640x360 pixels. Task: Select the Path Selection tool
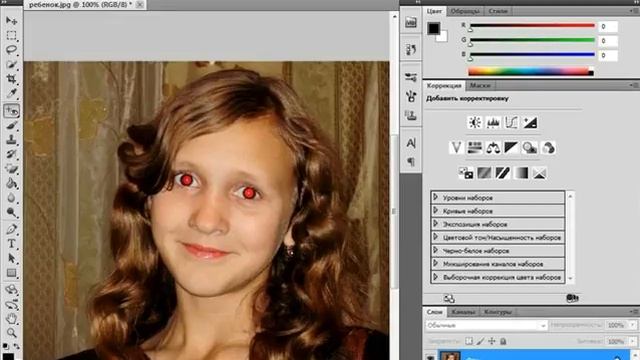[11, 258]
